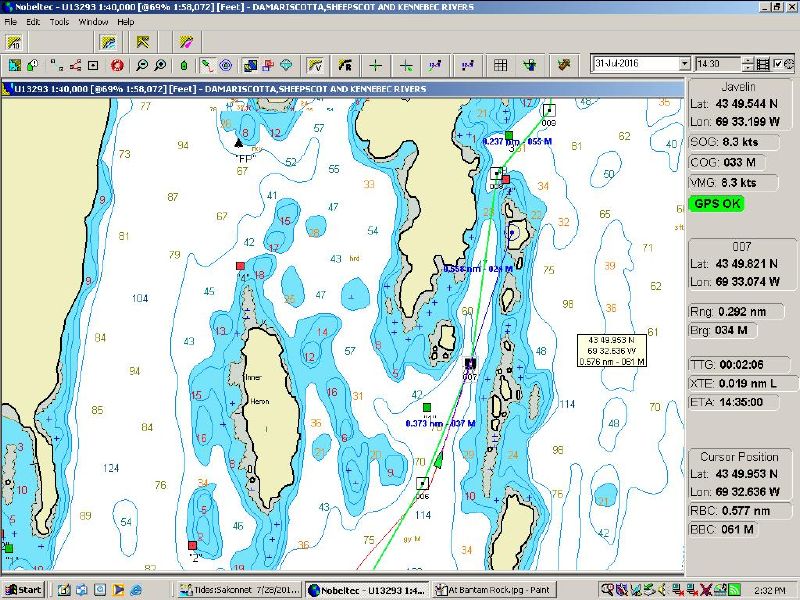The image size is (800, 600).
Task: Click the 14:30 time input field
Action: point(717,63)
